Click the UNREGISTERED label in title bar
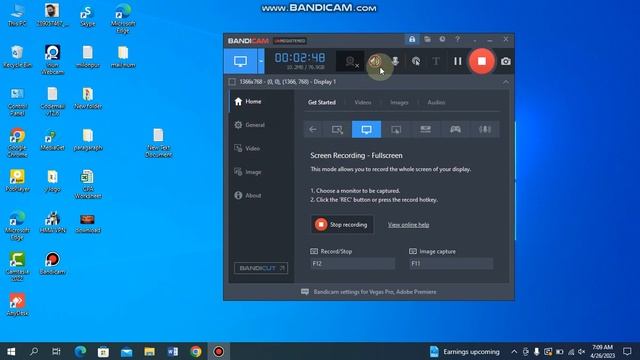This screenshot has height=360, width=640. pos(290,41)
